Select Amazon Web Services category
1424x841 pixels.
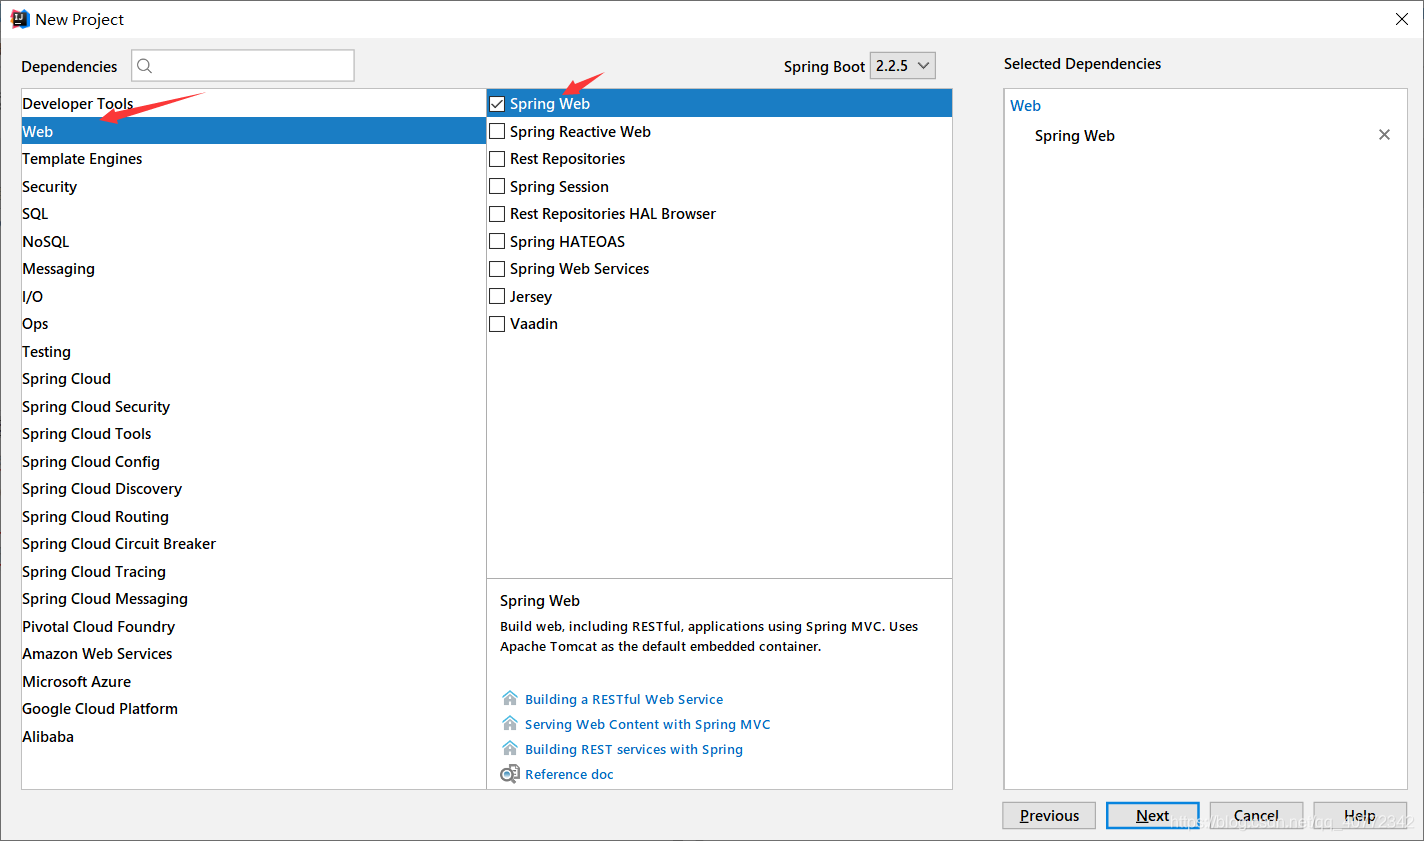click(254, 653)
